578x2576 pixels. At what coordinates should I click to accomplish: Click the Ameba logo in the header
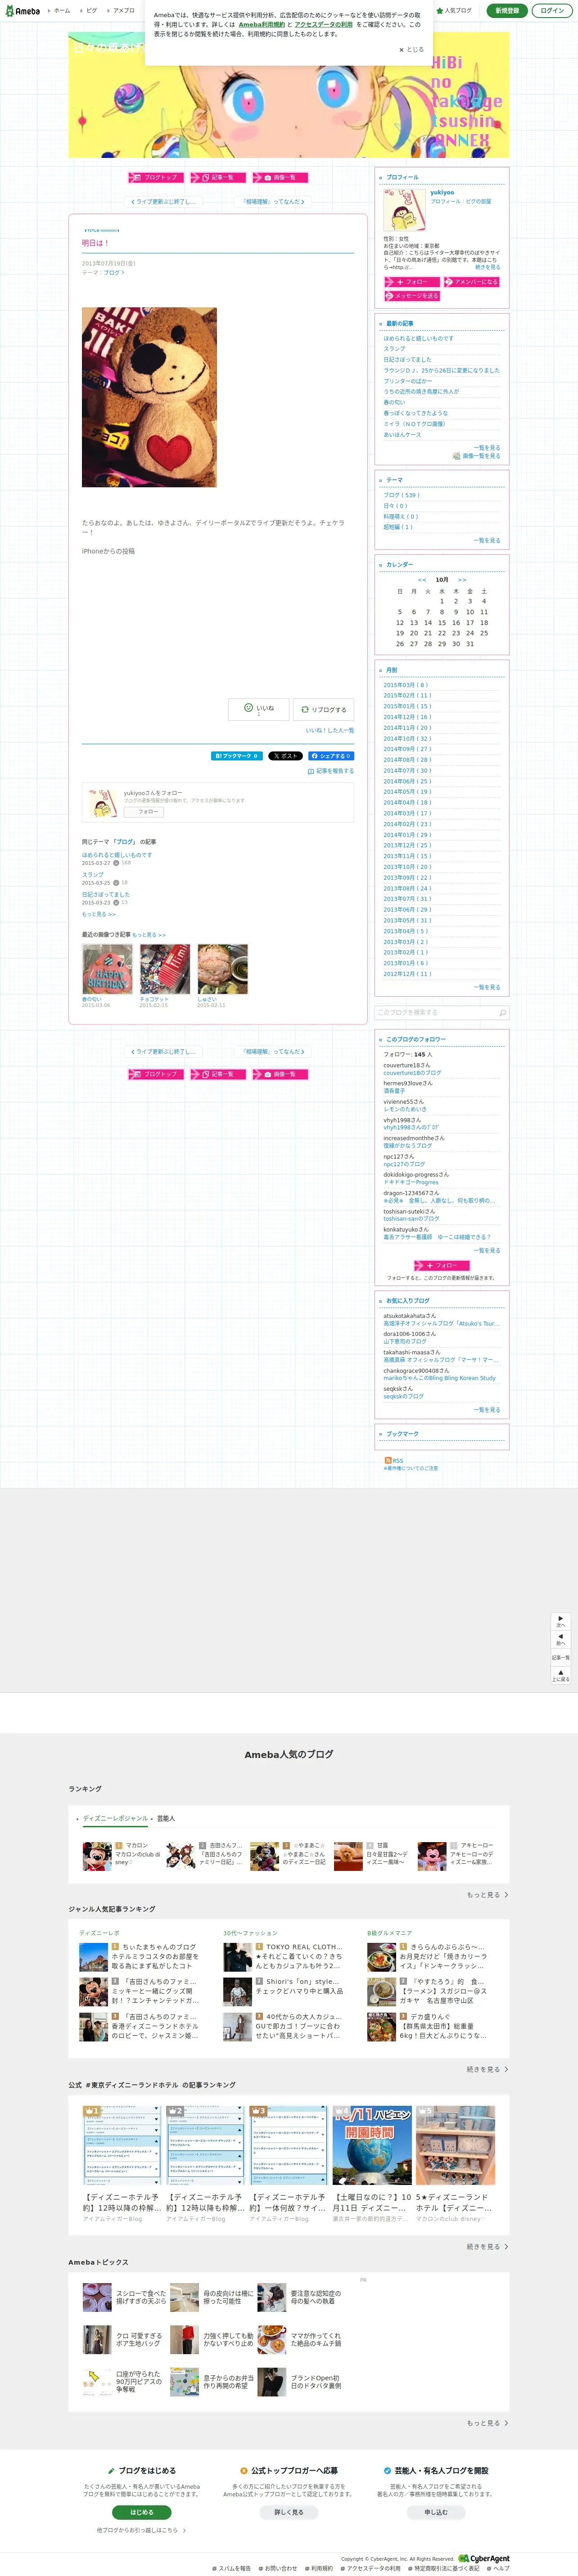(x=23, y=11)
